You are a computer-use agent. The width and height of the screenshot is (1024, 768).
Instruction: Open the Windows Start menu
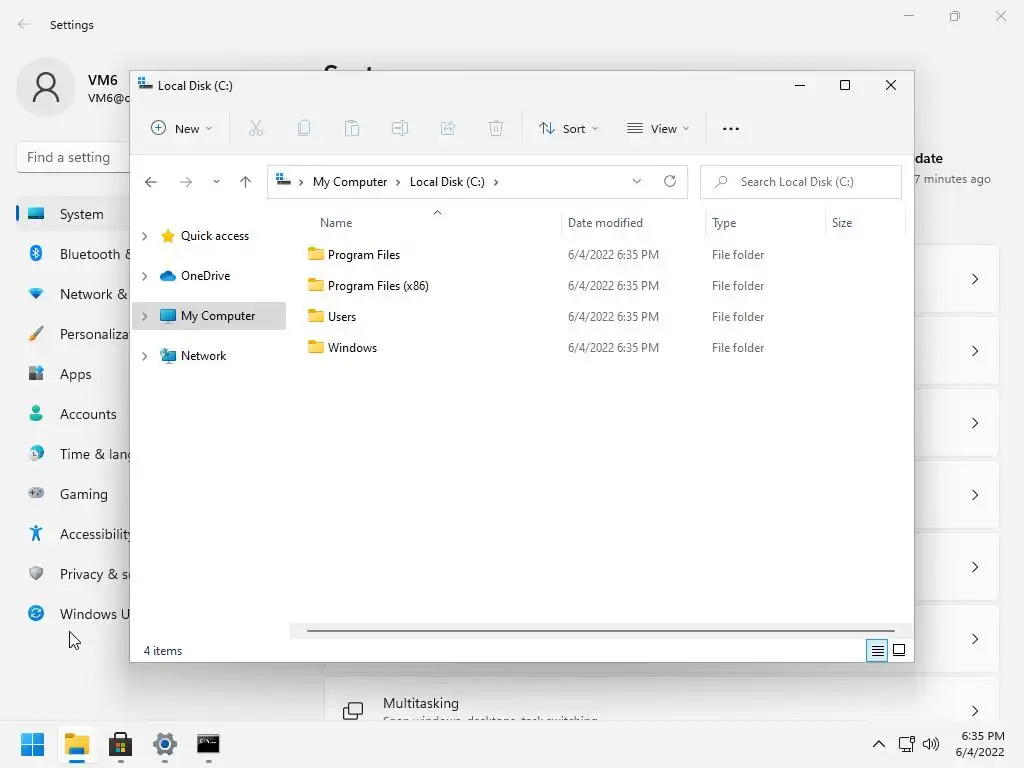point(33,744)
